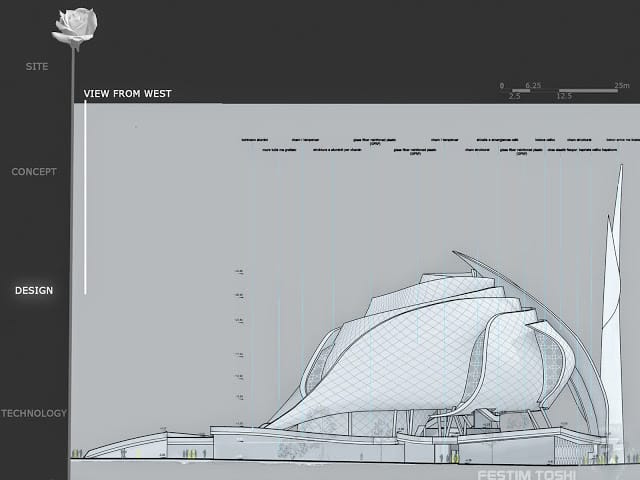640x480 pixels.
Task: Select the highlighted DESIGN section
Action: (x=34, y=291)
